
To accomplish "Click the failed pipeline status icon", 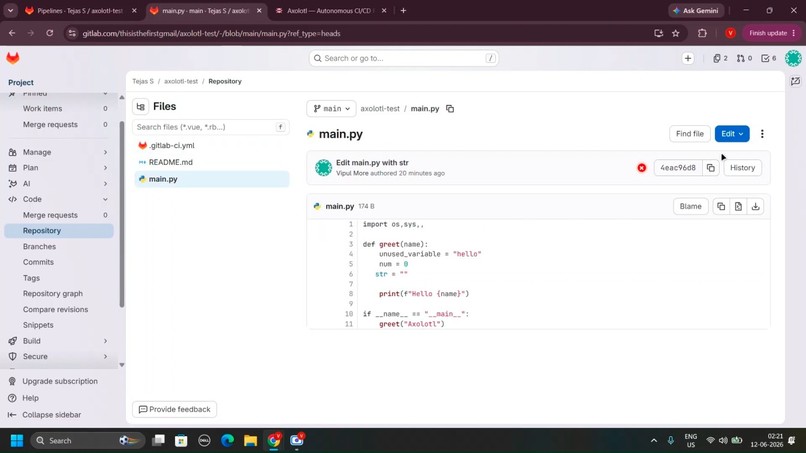I will click(642, 168).
